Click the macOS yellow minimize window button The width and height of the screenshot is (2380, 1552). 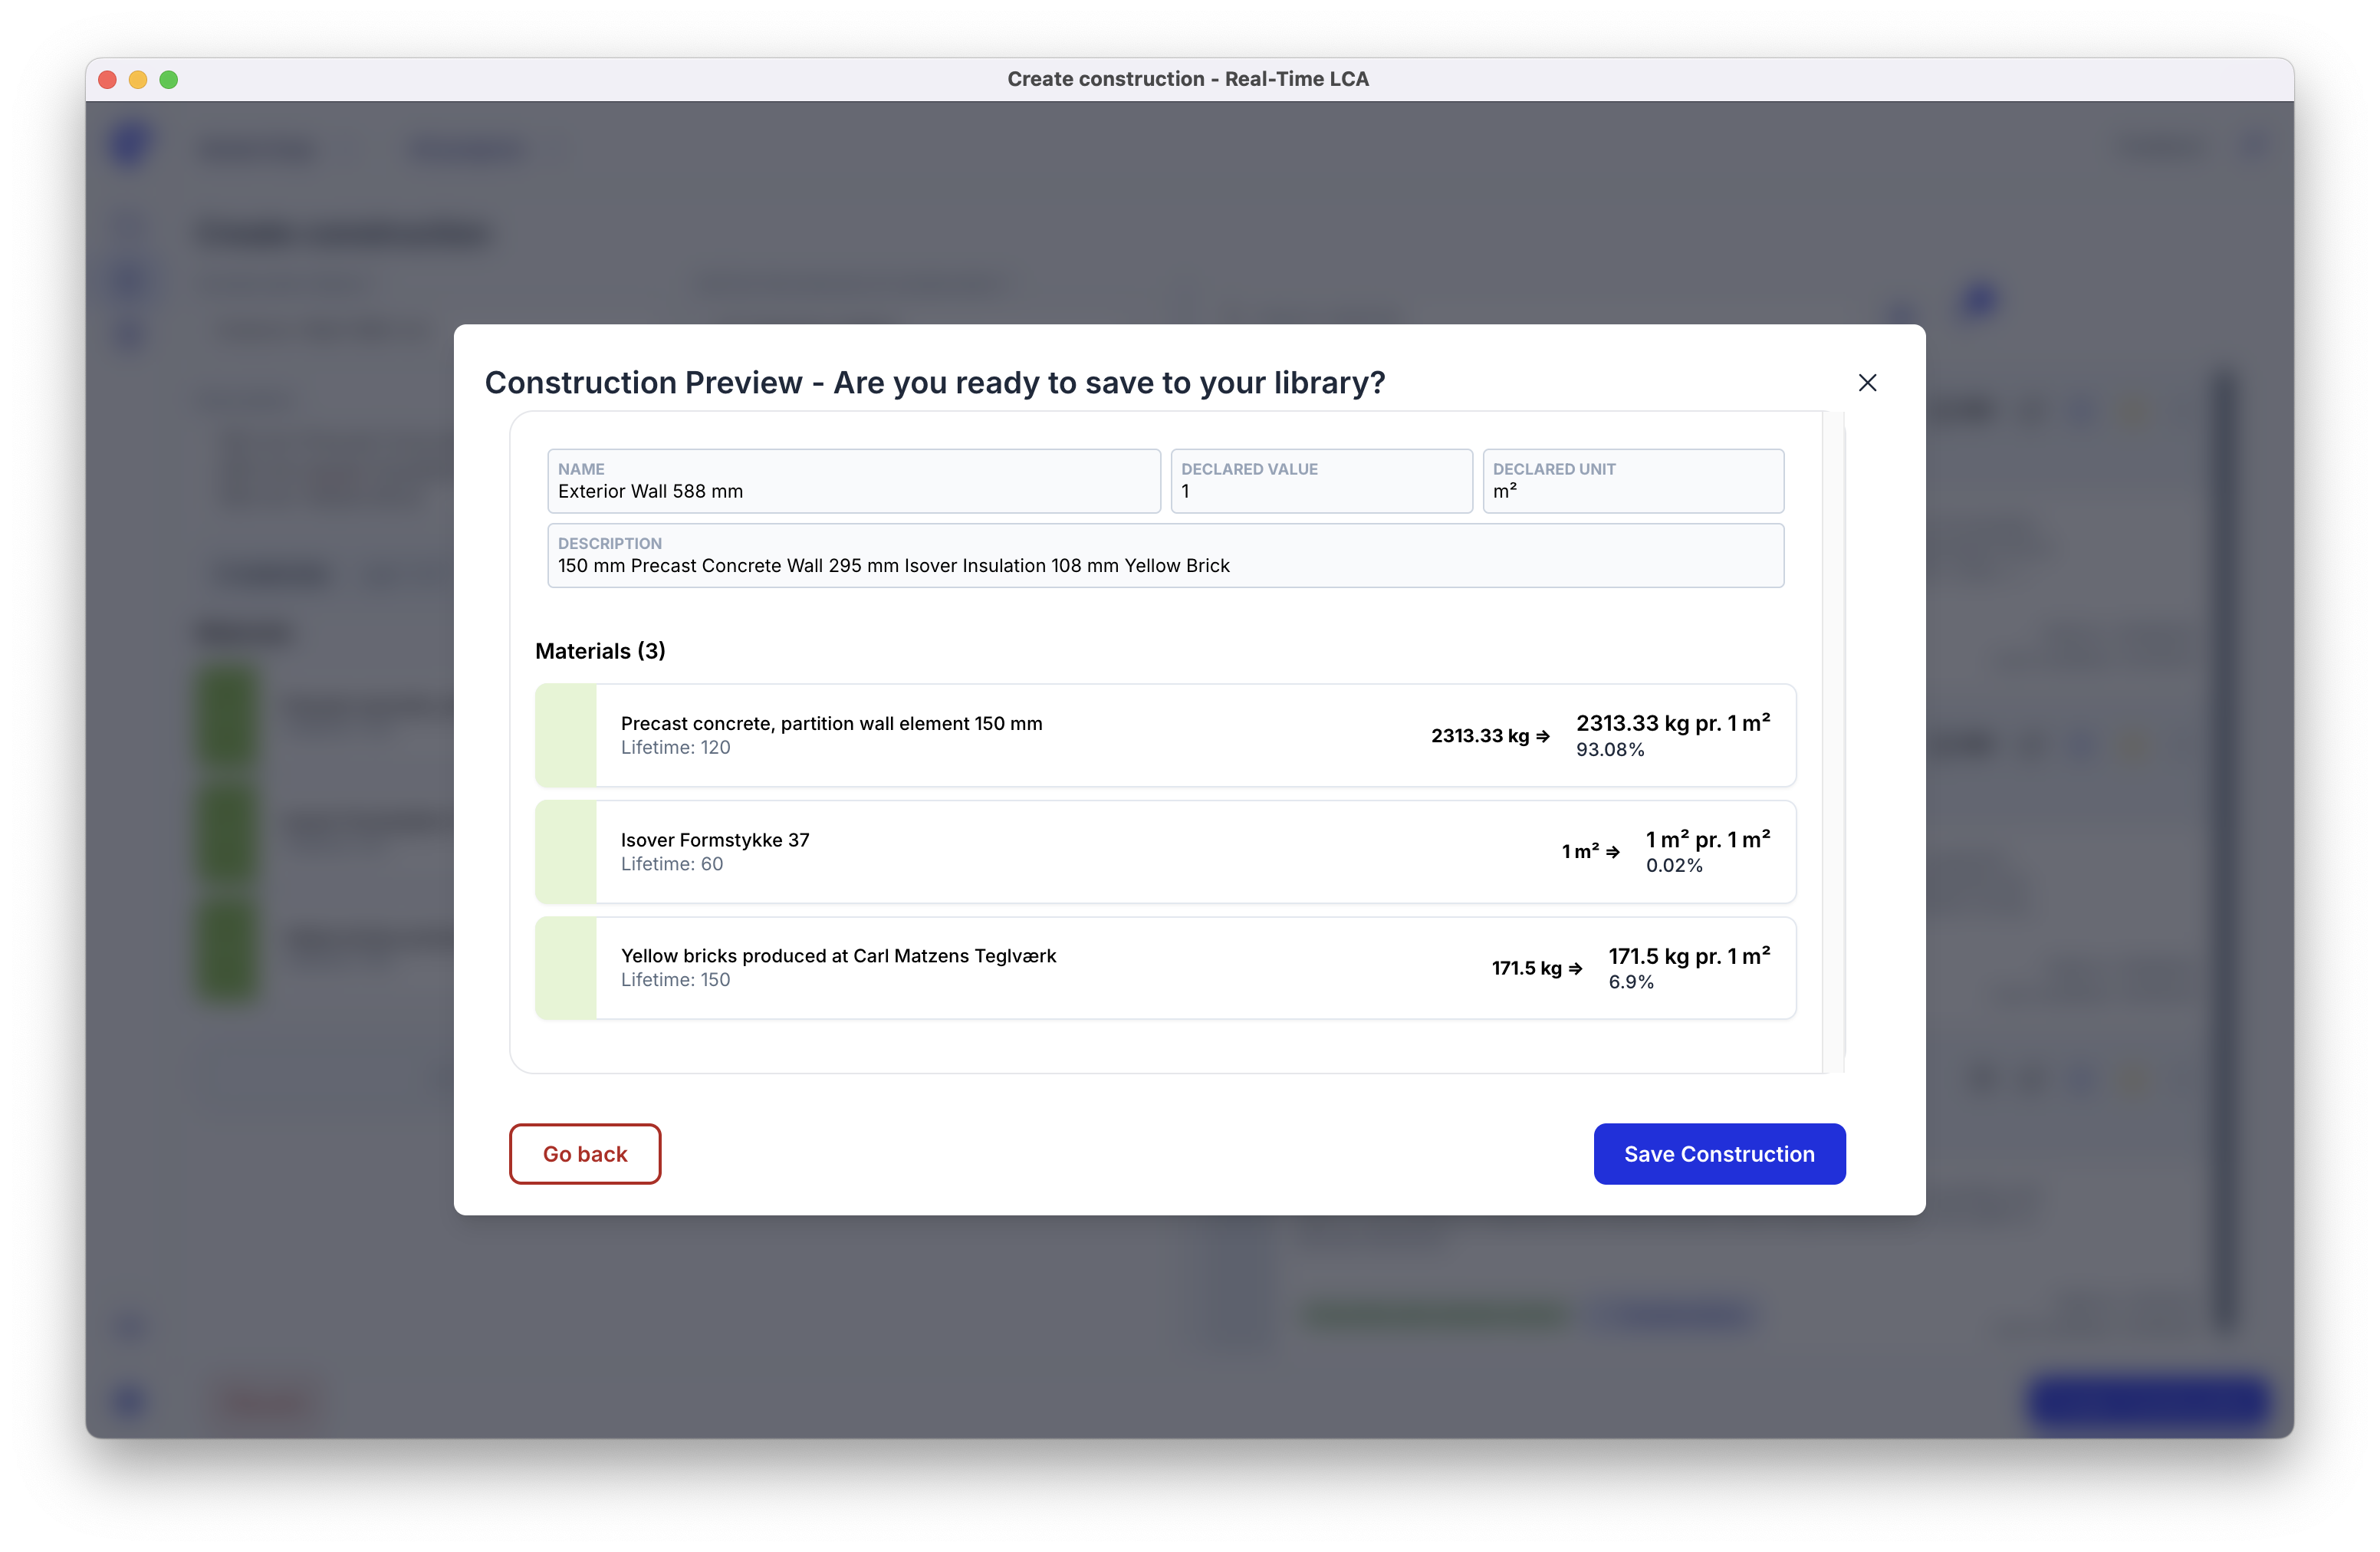[x=138, y=79]
